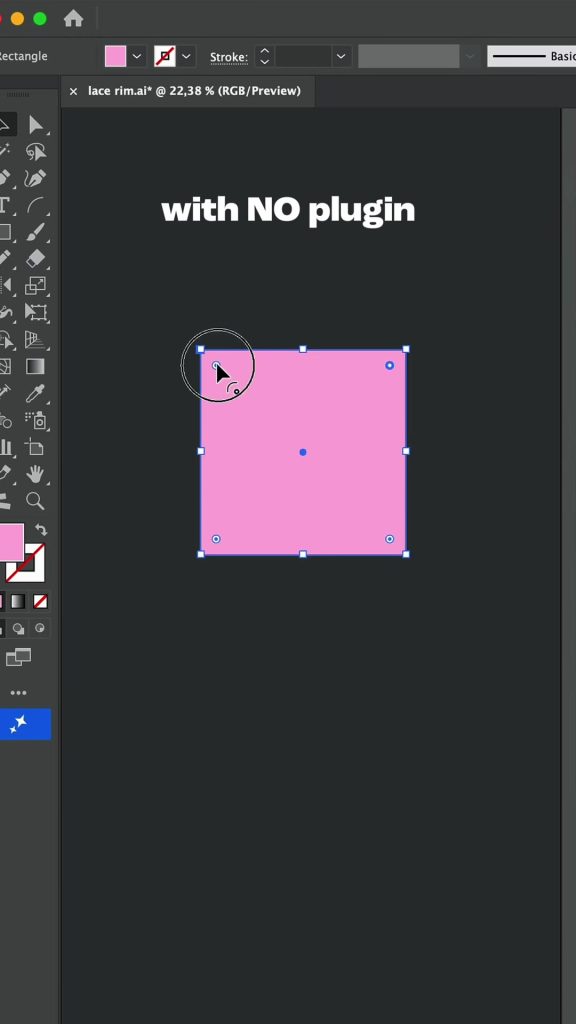Image resolution: width=576 pixels, height=1024 pixels.
Task: Click the rectangle's center point
Action: (x=303, y=452)
